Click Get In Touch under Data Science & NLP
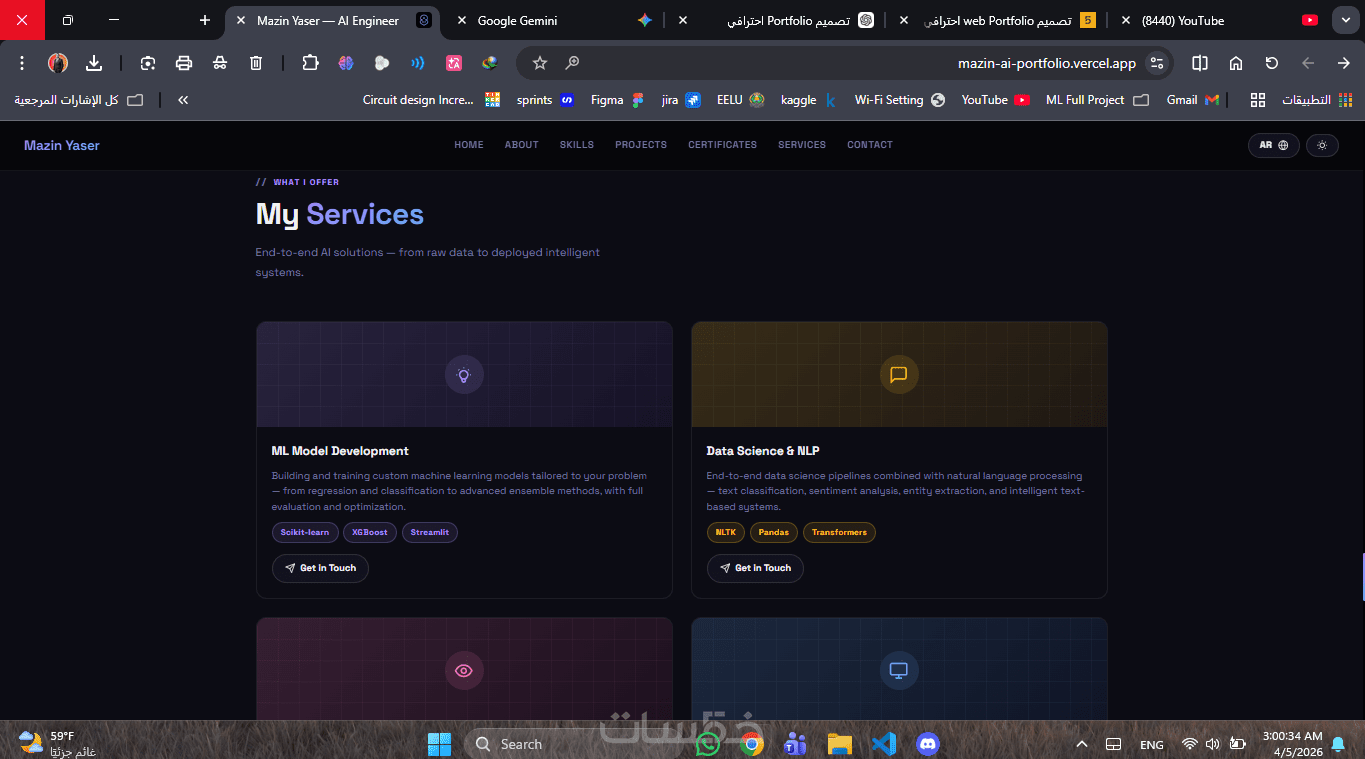 click(755, 568)
